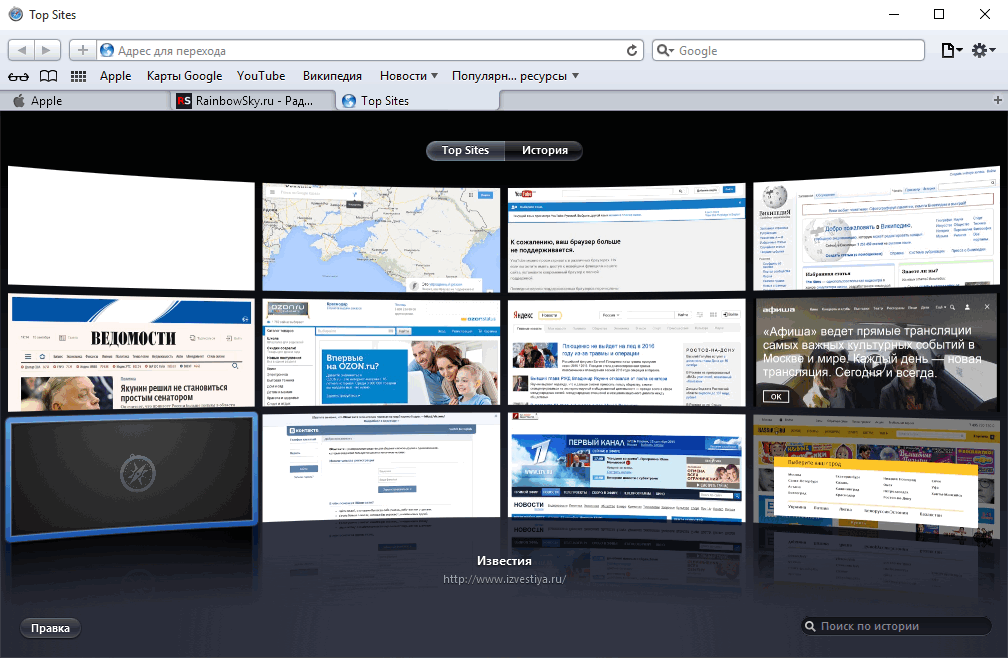Show all bookmarks via the book icon
Viewport: 1008px width, 658px height.
(48, 76)
